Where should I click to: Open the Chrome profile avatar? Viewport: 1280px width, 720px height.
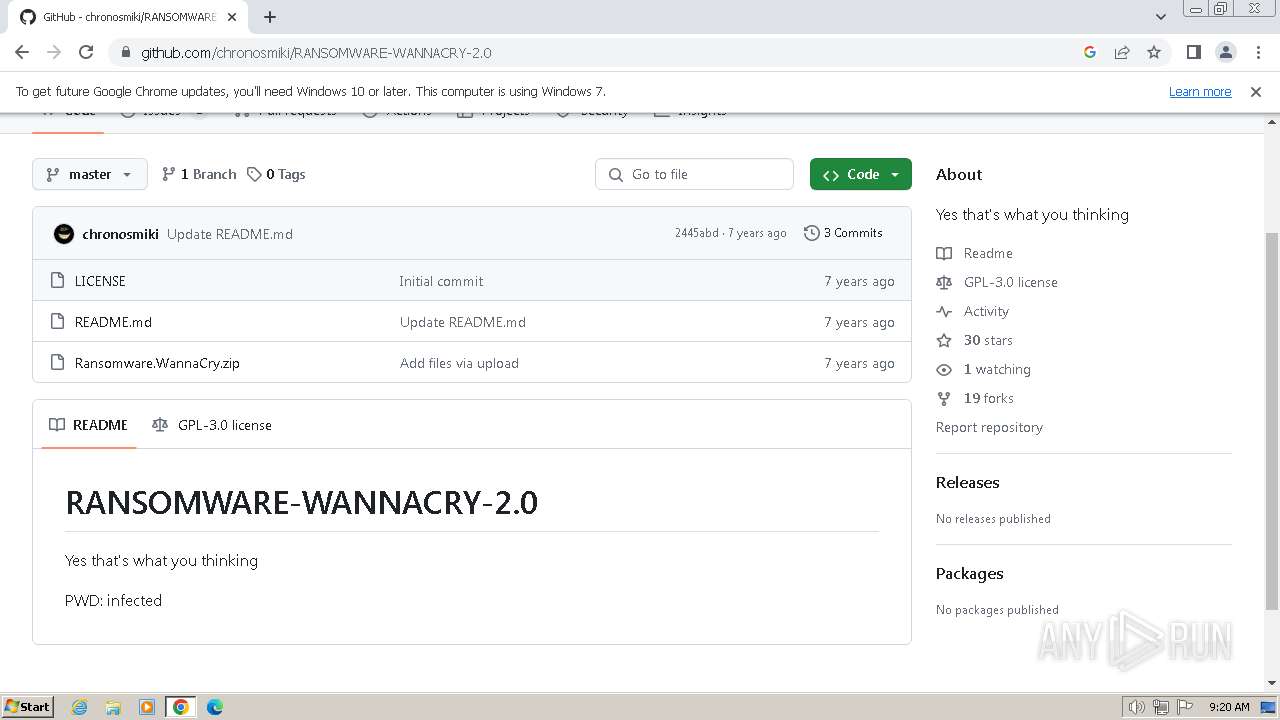click(x=1225, y=52)
